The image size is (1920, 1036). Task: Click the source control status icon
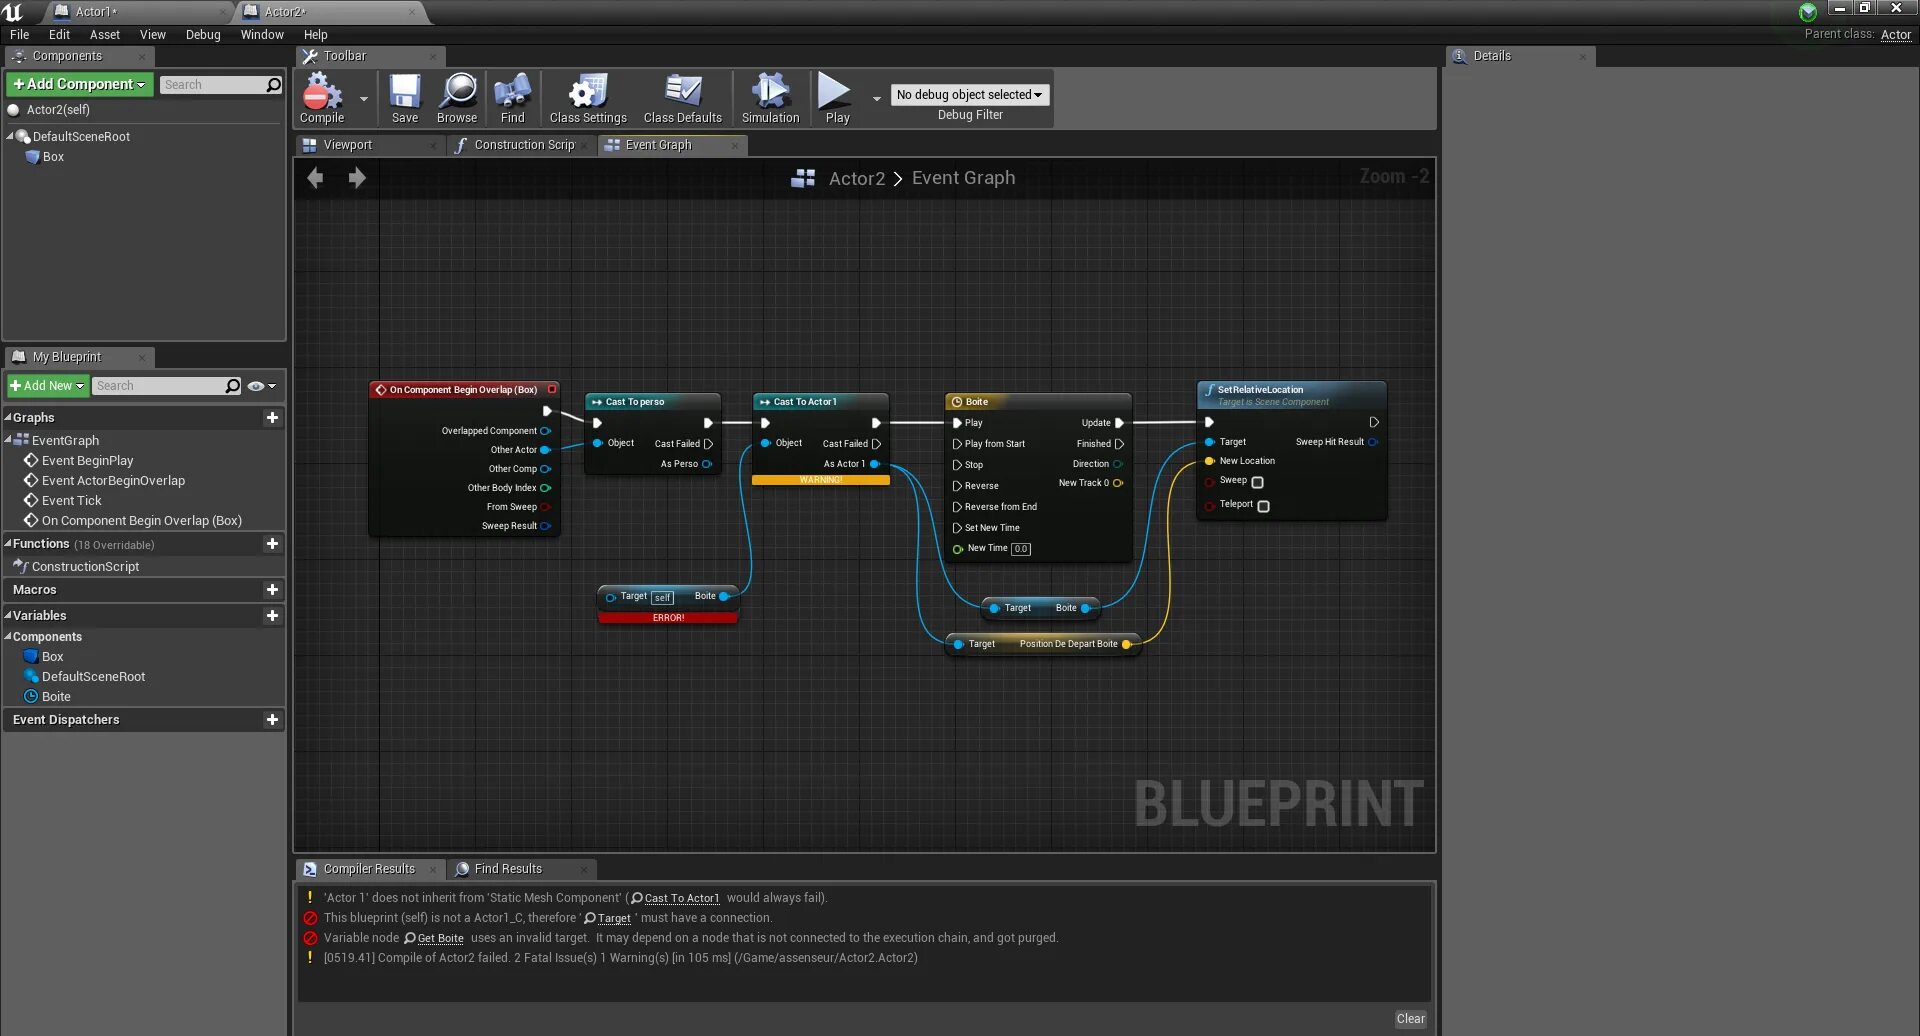click(x=1808, y=12)
